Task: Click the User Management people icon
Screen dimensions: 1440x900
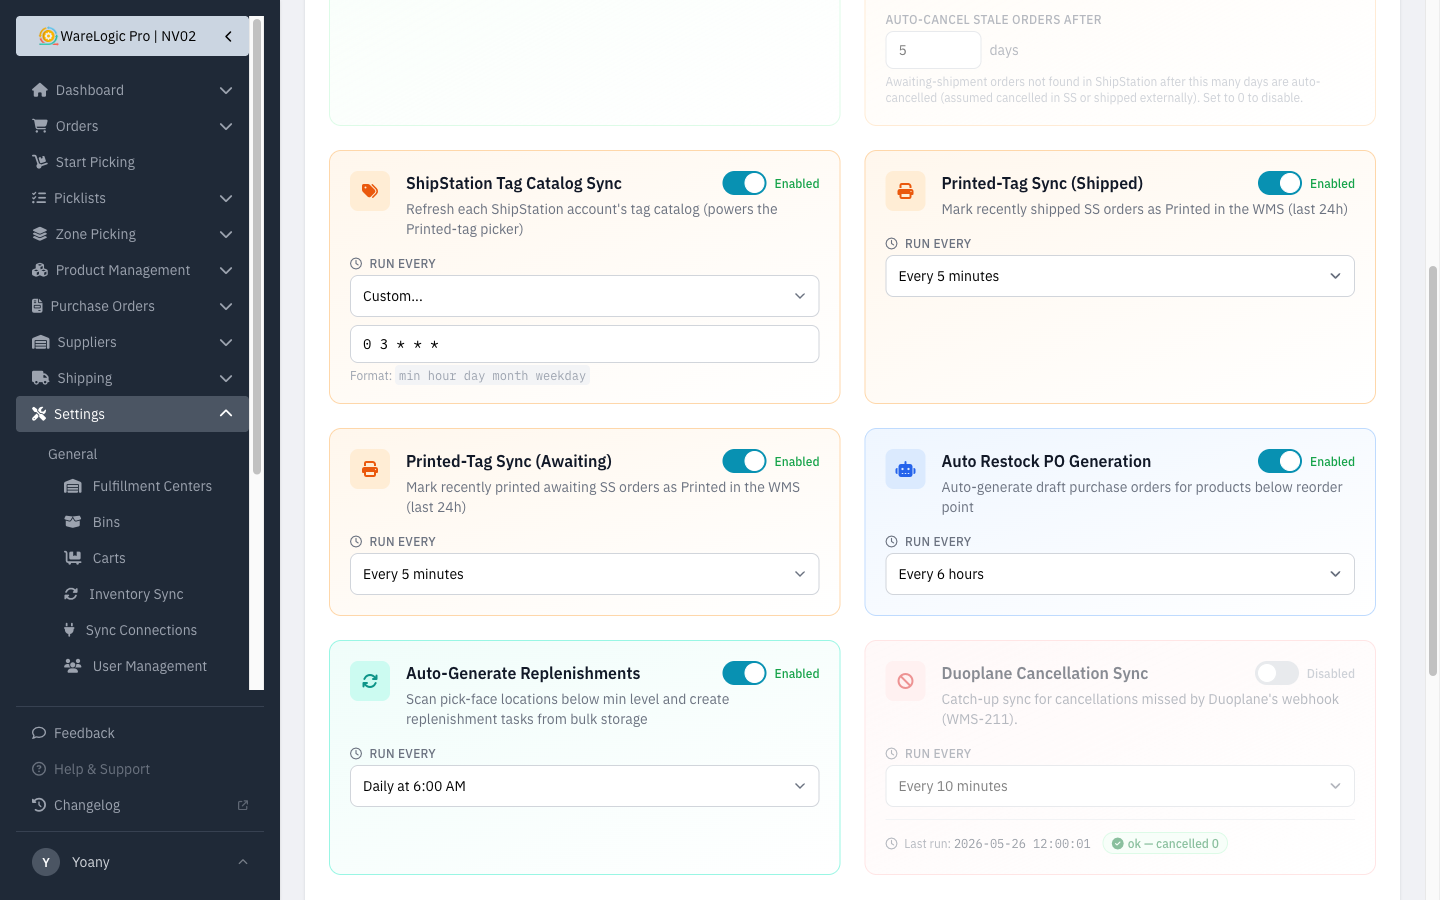Action: tap(73, 666)
